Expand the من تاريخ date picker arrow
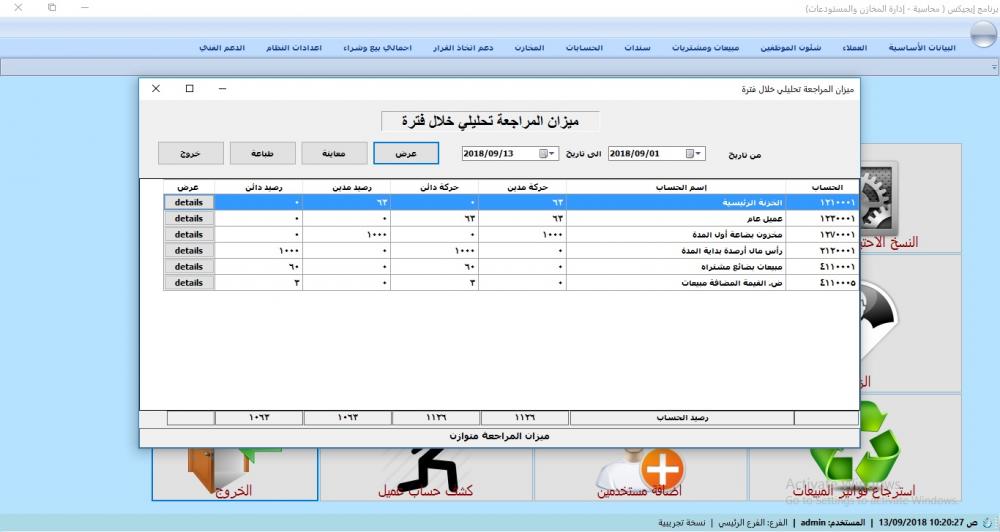 point(698,154)
